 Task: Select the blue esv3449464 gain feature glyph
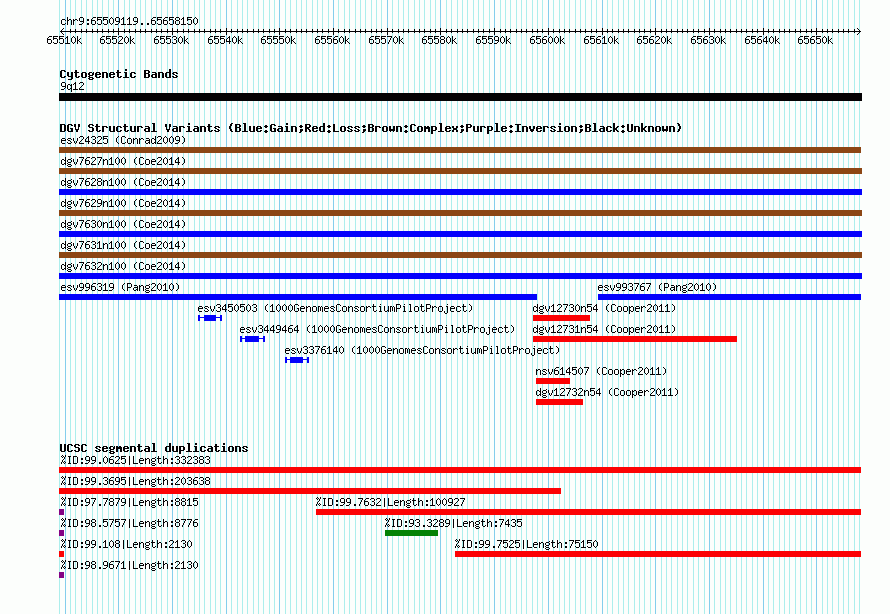coord(253,339)
